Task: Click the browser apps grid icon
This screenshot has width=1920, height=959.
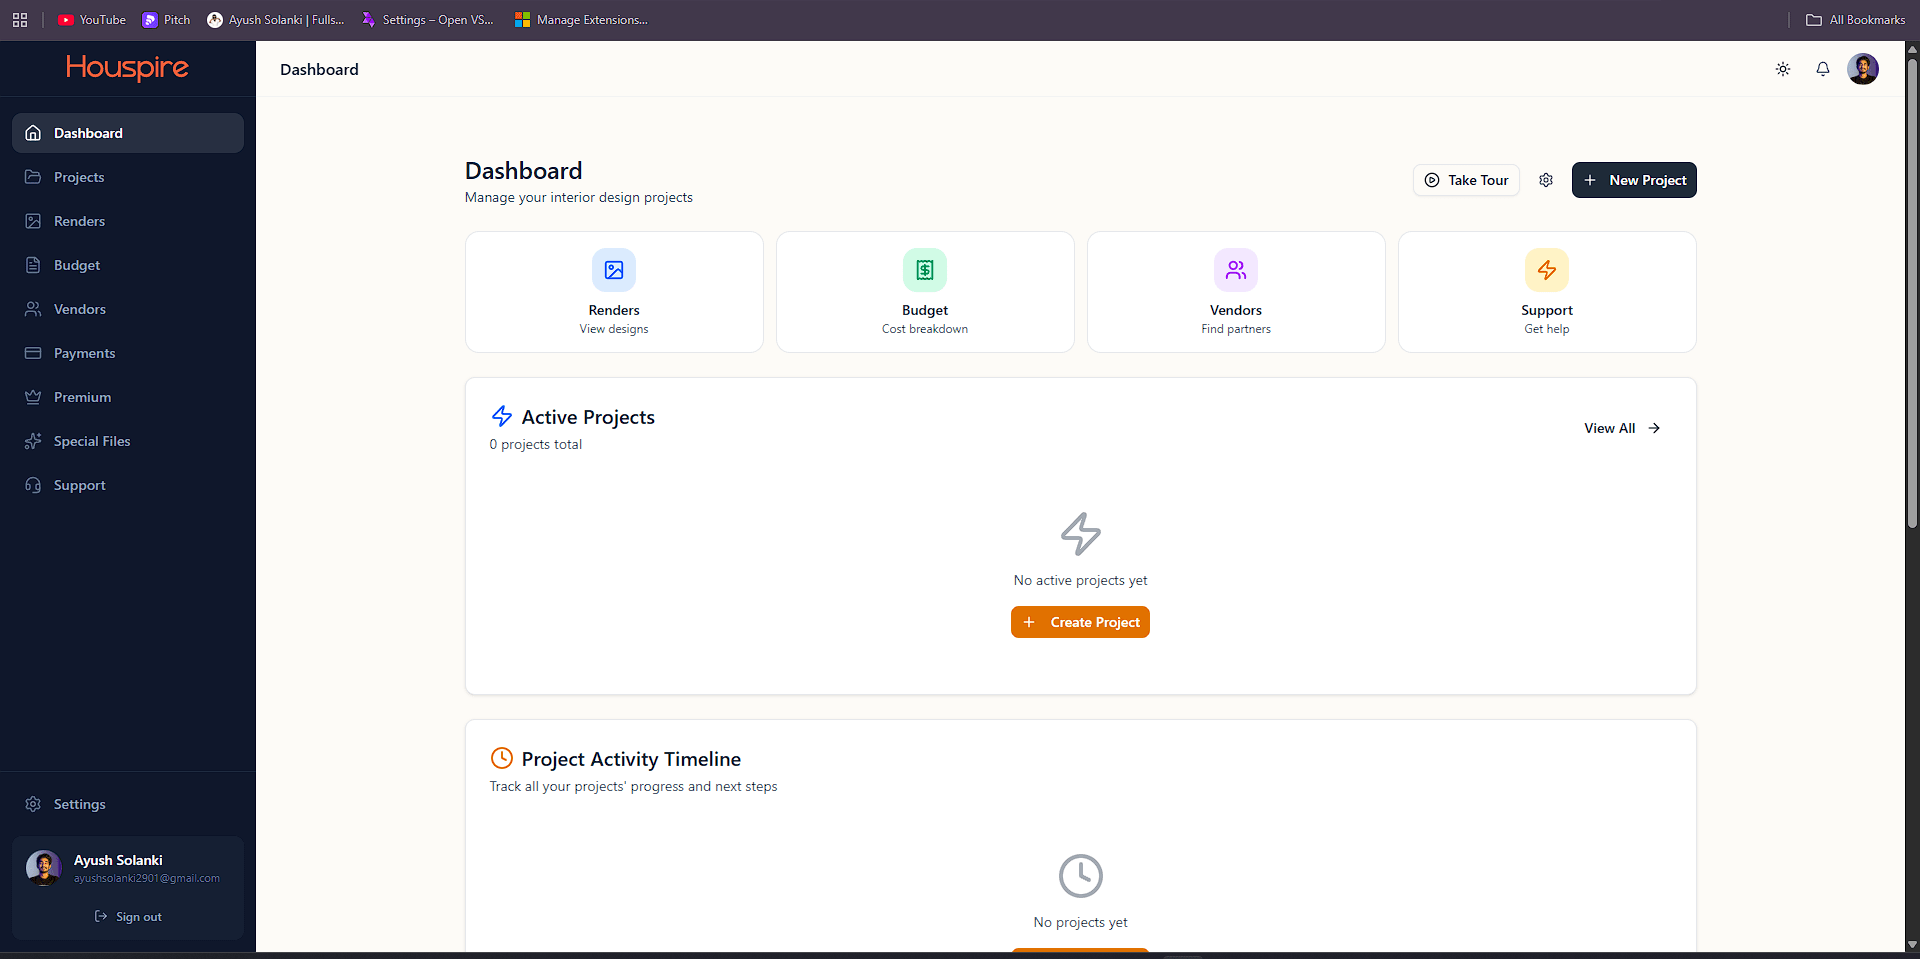Action: tap(20, 20)
